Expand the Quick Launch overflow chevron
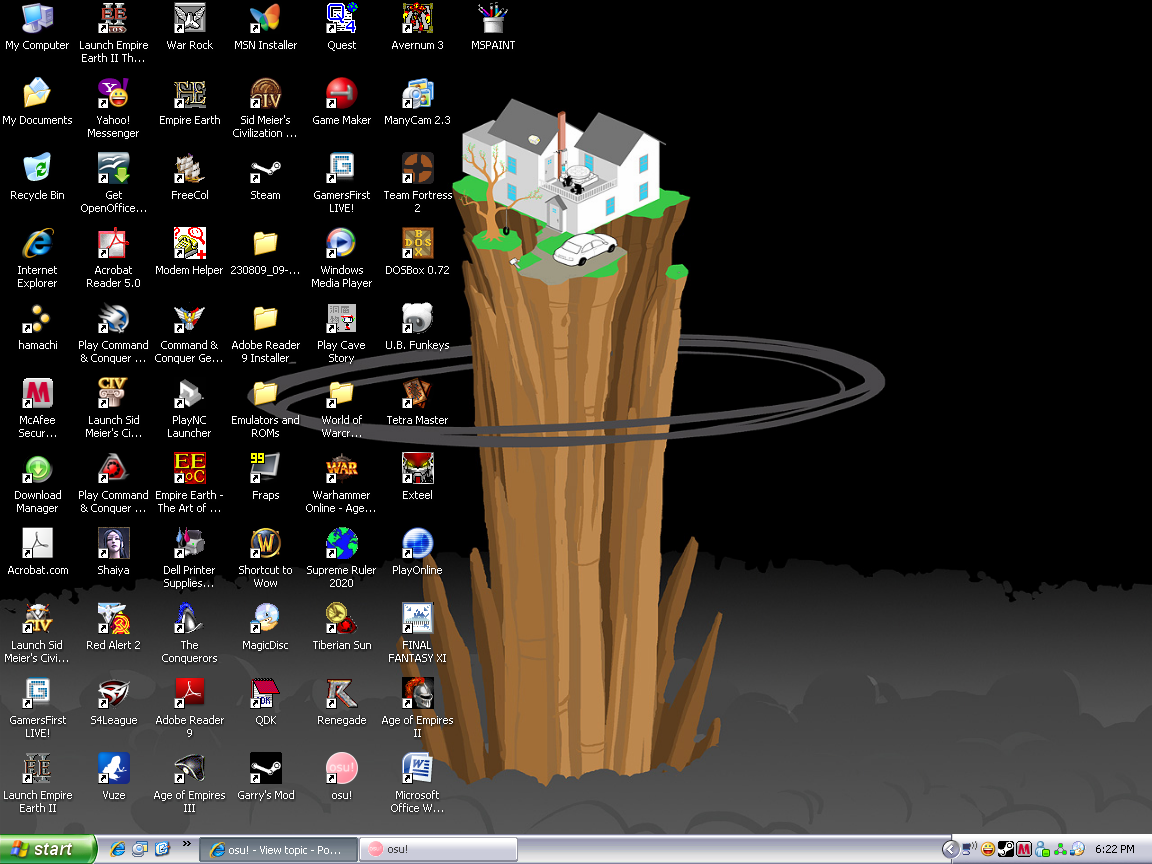The image size is (1152, 864). tap(186, 843)
